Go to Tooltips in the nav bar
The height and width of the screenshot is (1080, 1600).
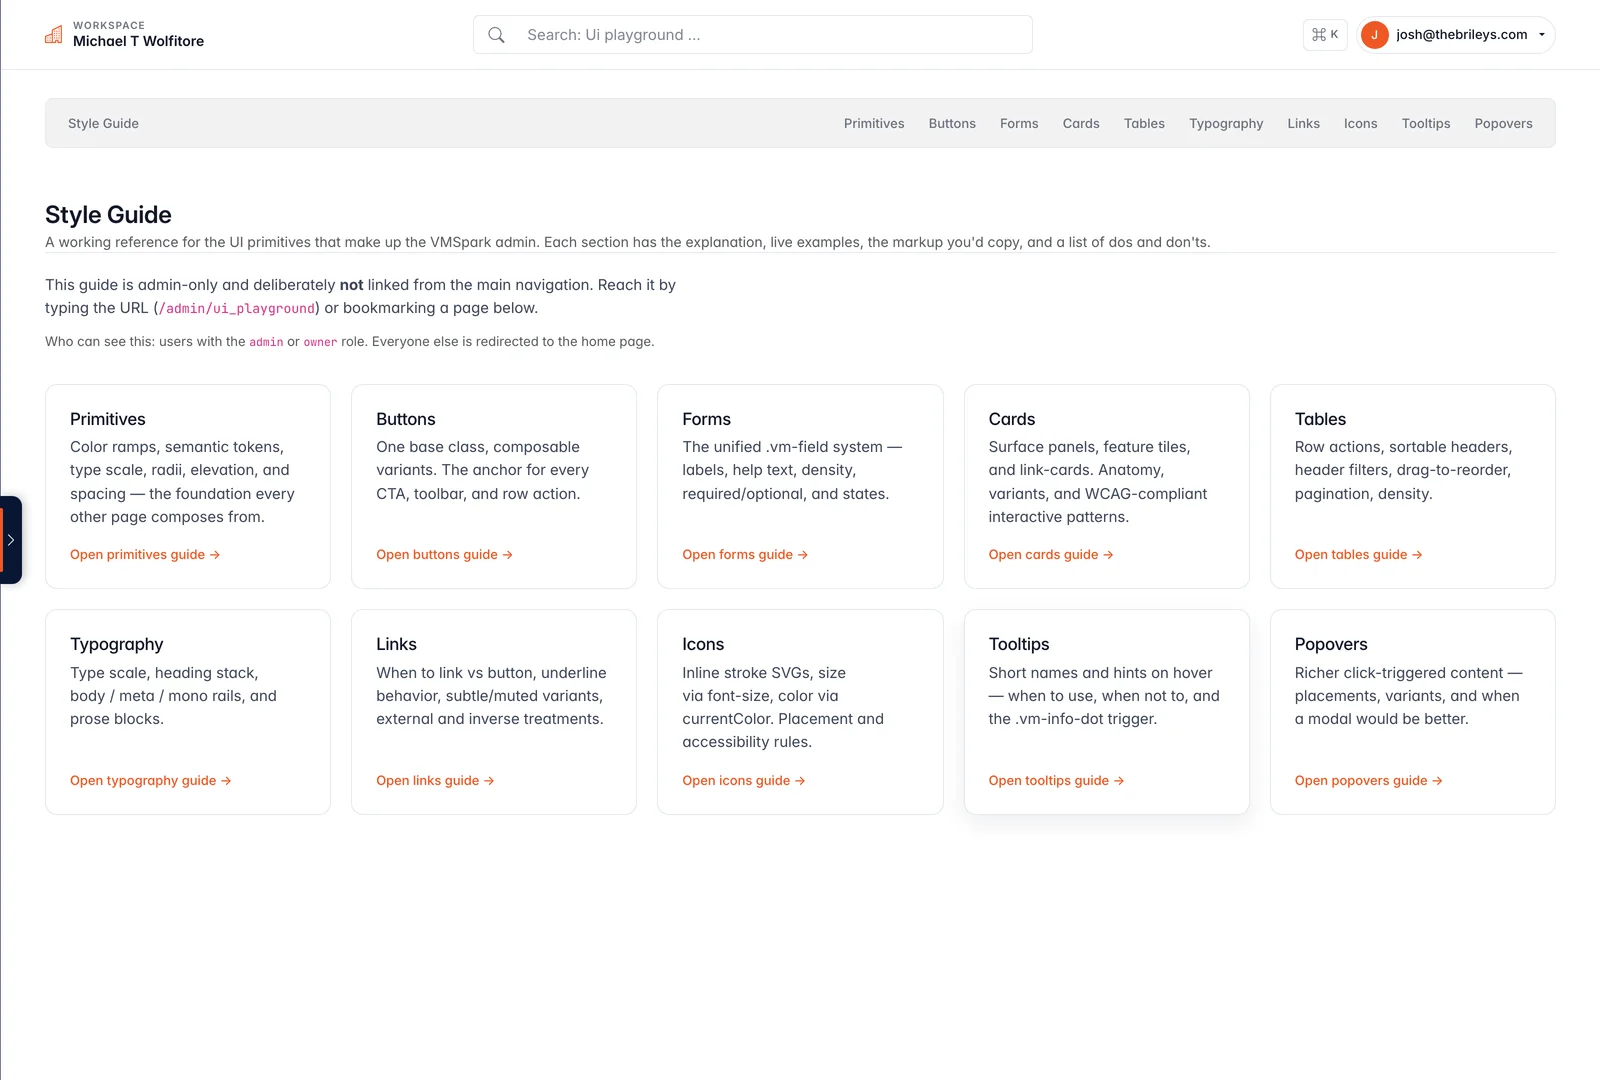click(1426, 124)
